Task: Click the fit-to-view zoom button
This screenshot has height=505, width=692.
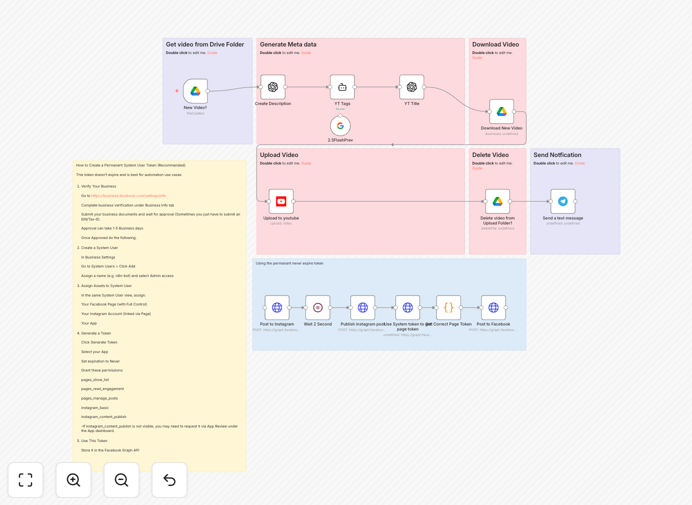Action: pyautogui.click(x=26, y=480)
